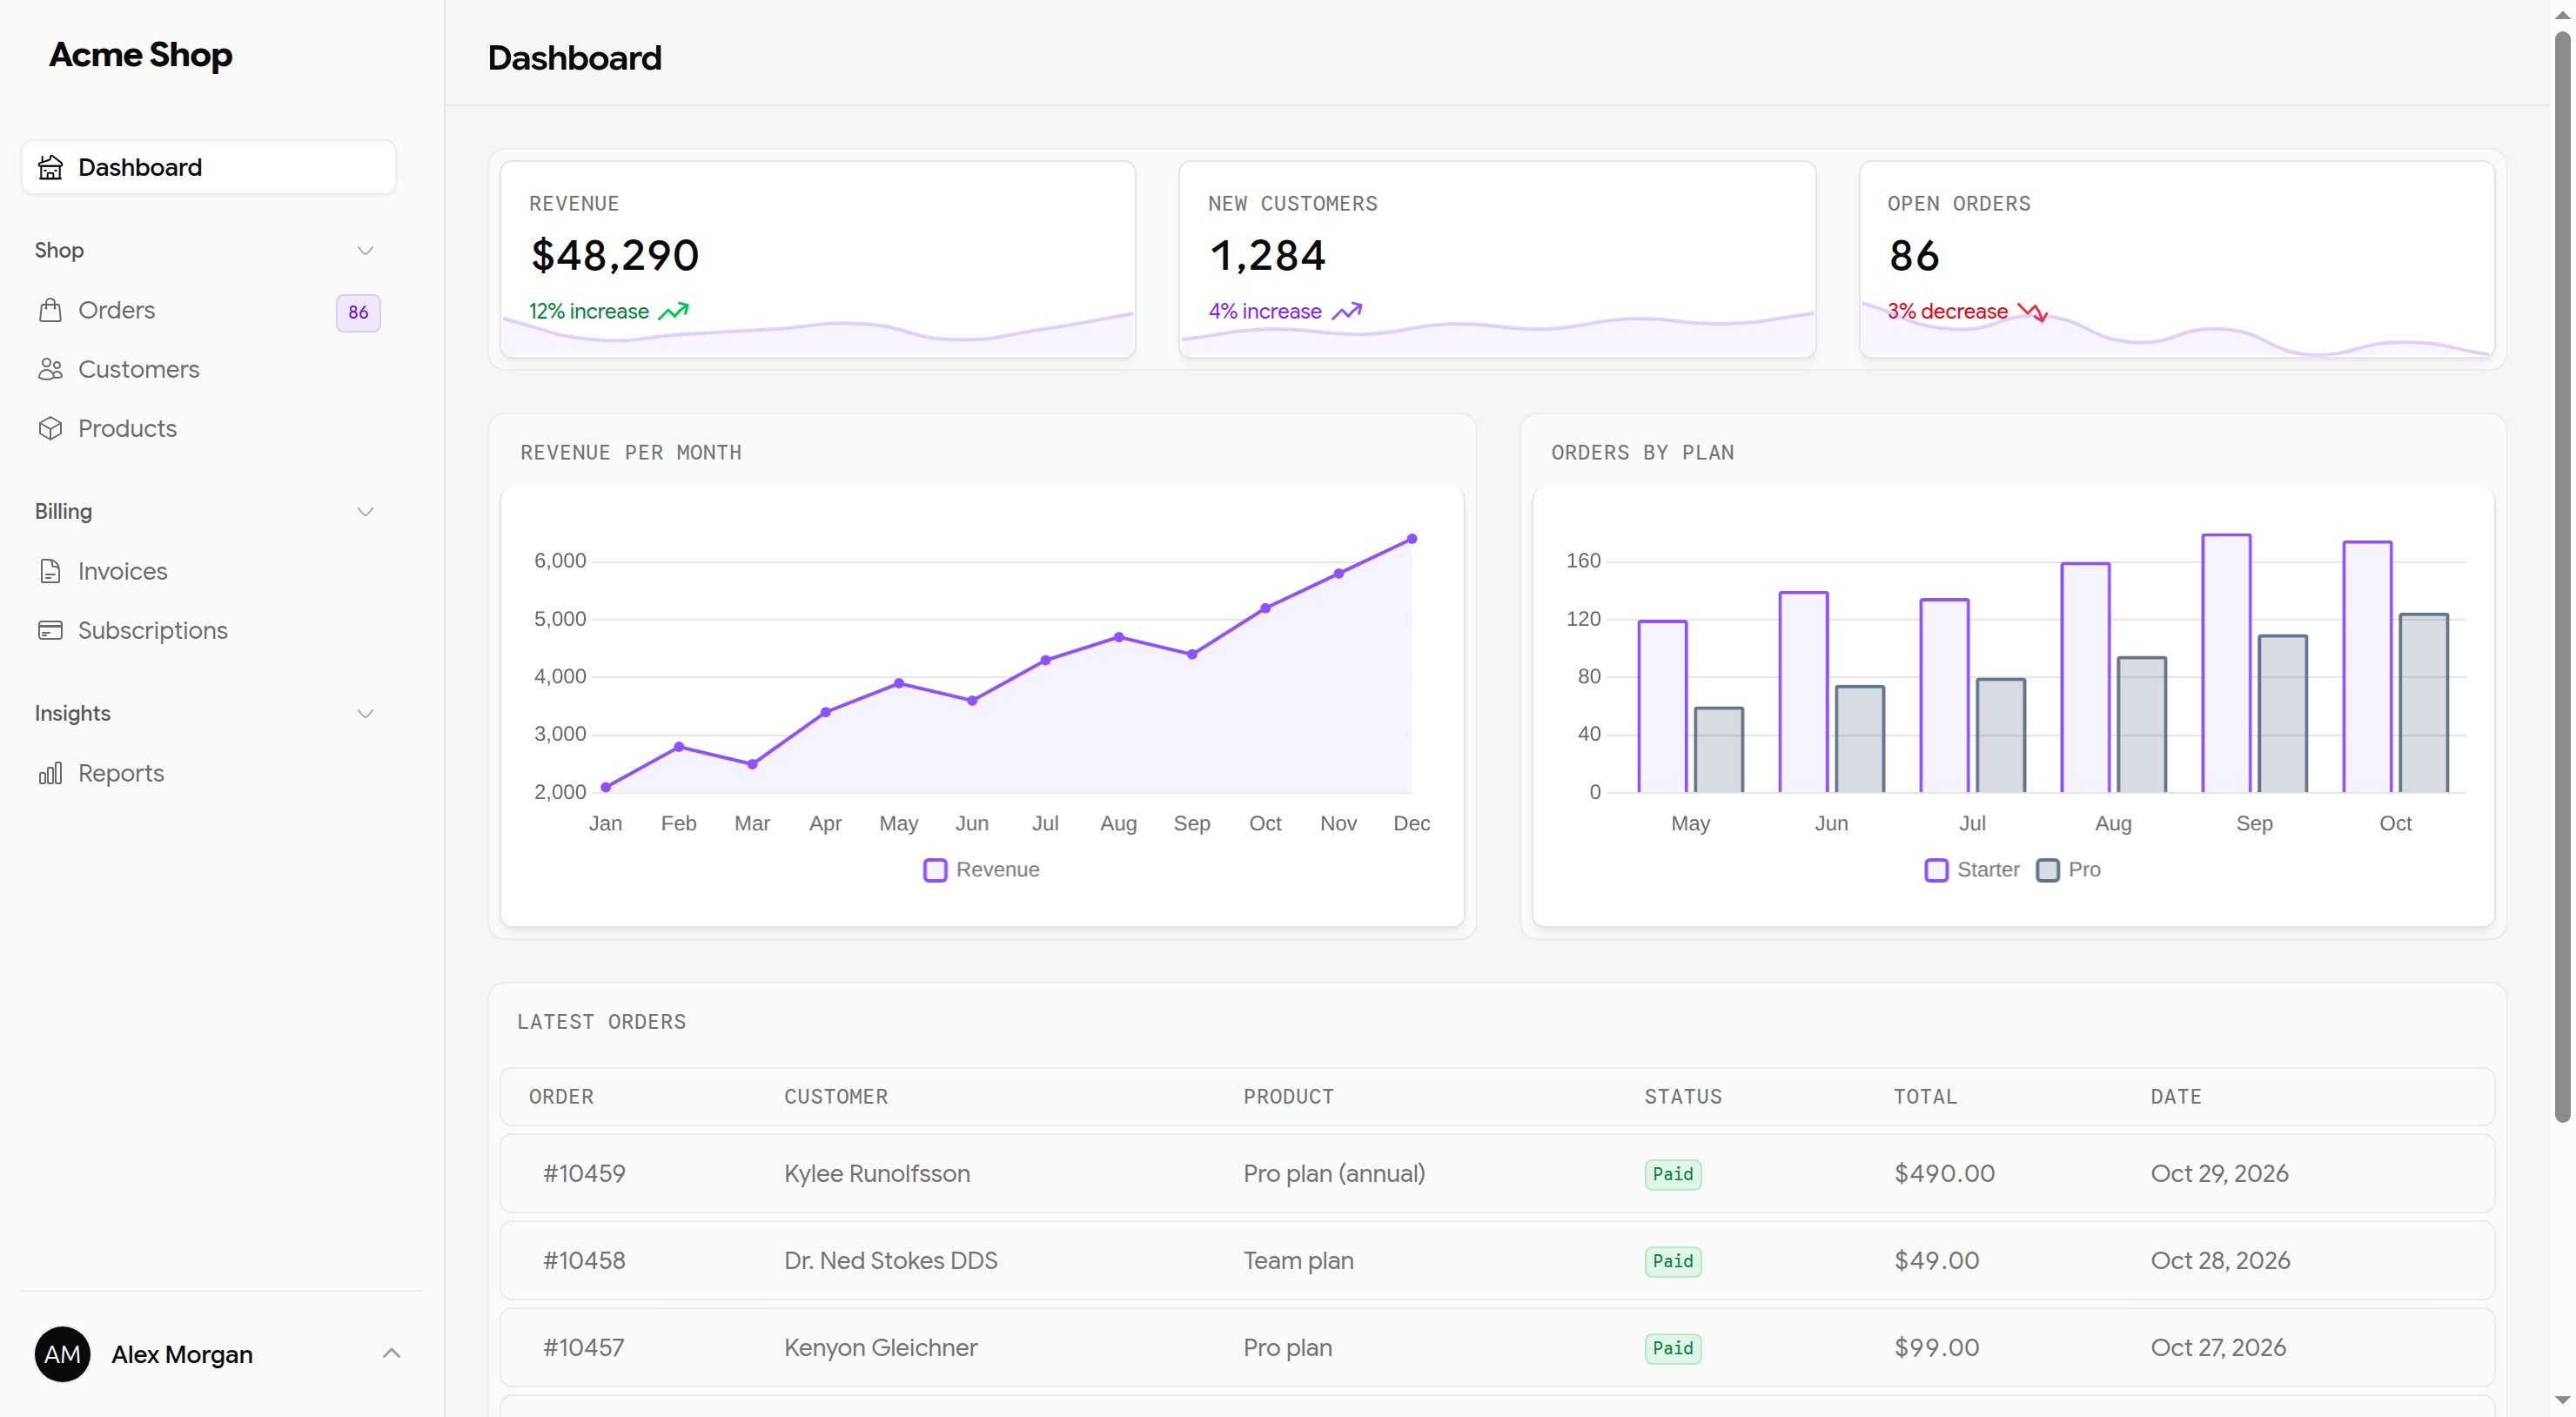Click the Dashboard home icon in sidebar
This screenshot has width=2576, height=1417.
(50, 167)
